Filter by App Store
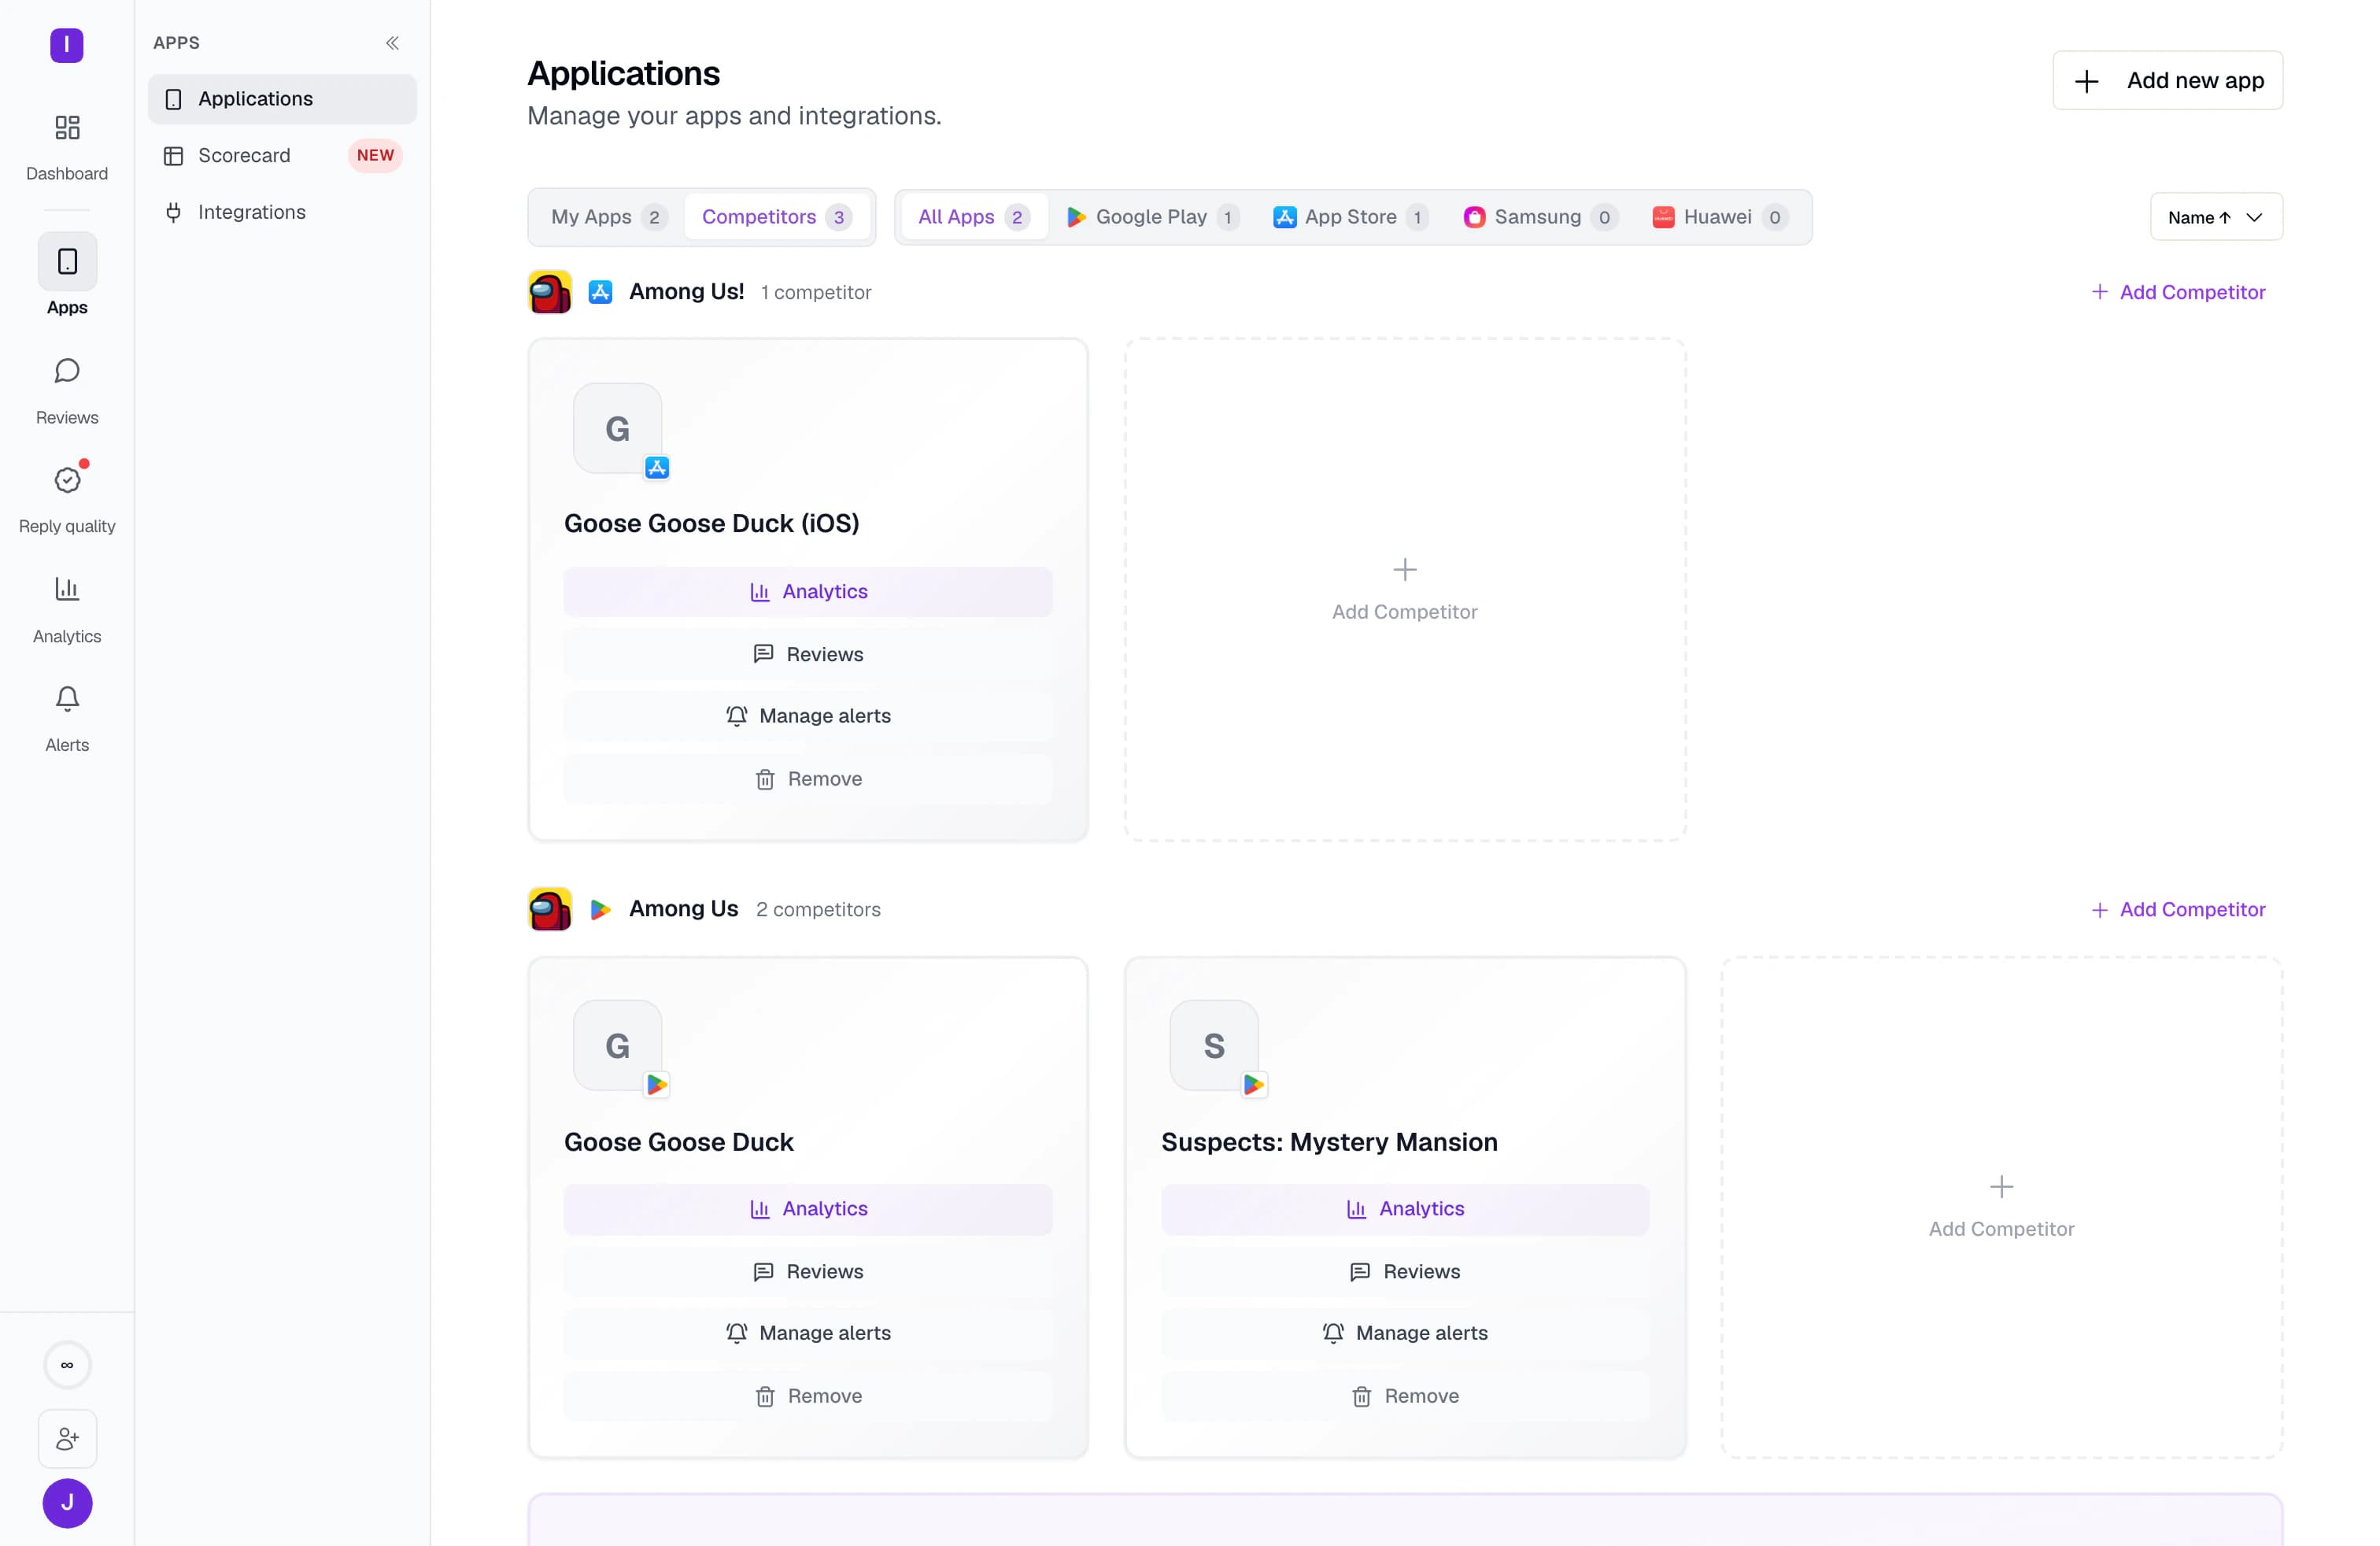 (1350, 217)
